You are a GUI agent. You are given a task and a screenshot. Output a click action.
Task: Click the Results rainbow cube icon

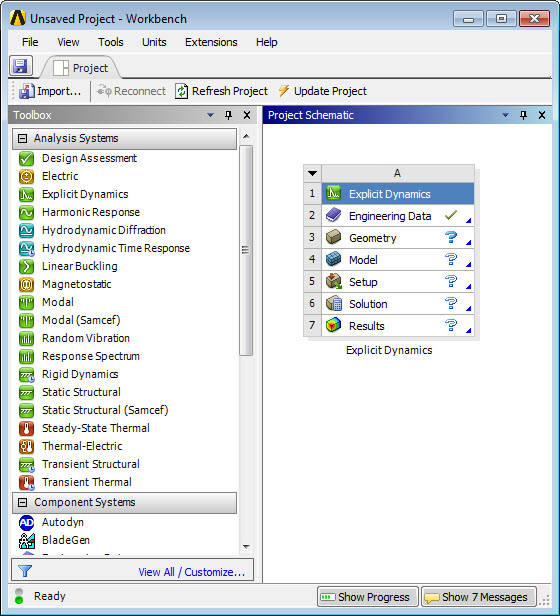coord(334,326)
